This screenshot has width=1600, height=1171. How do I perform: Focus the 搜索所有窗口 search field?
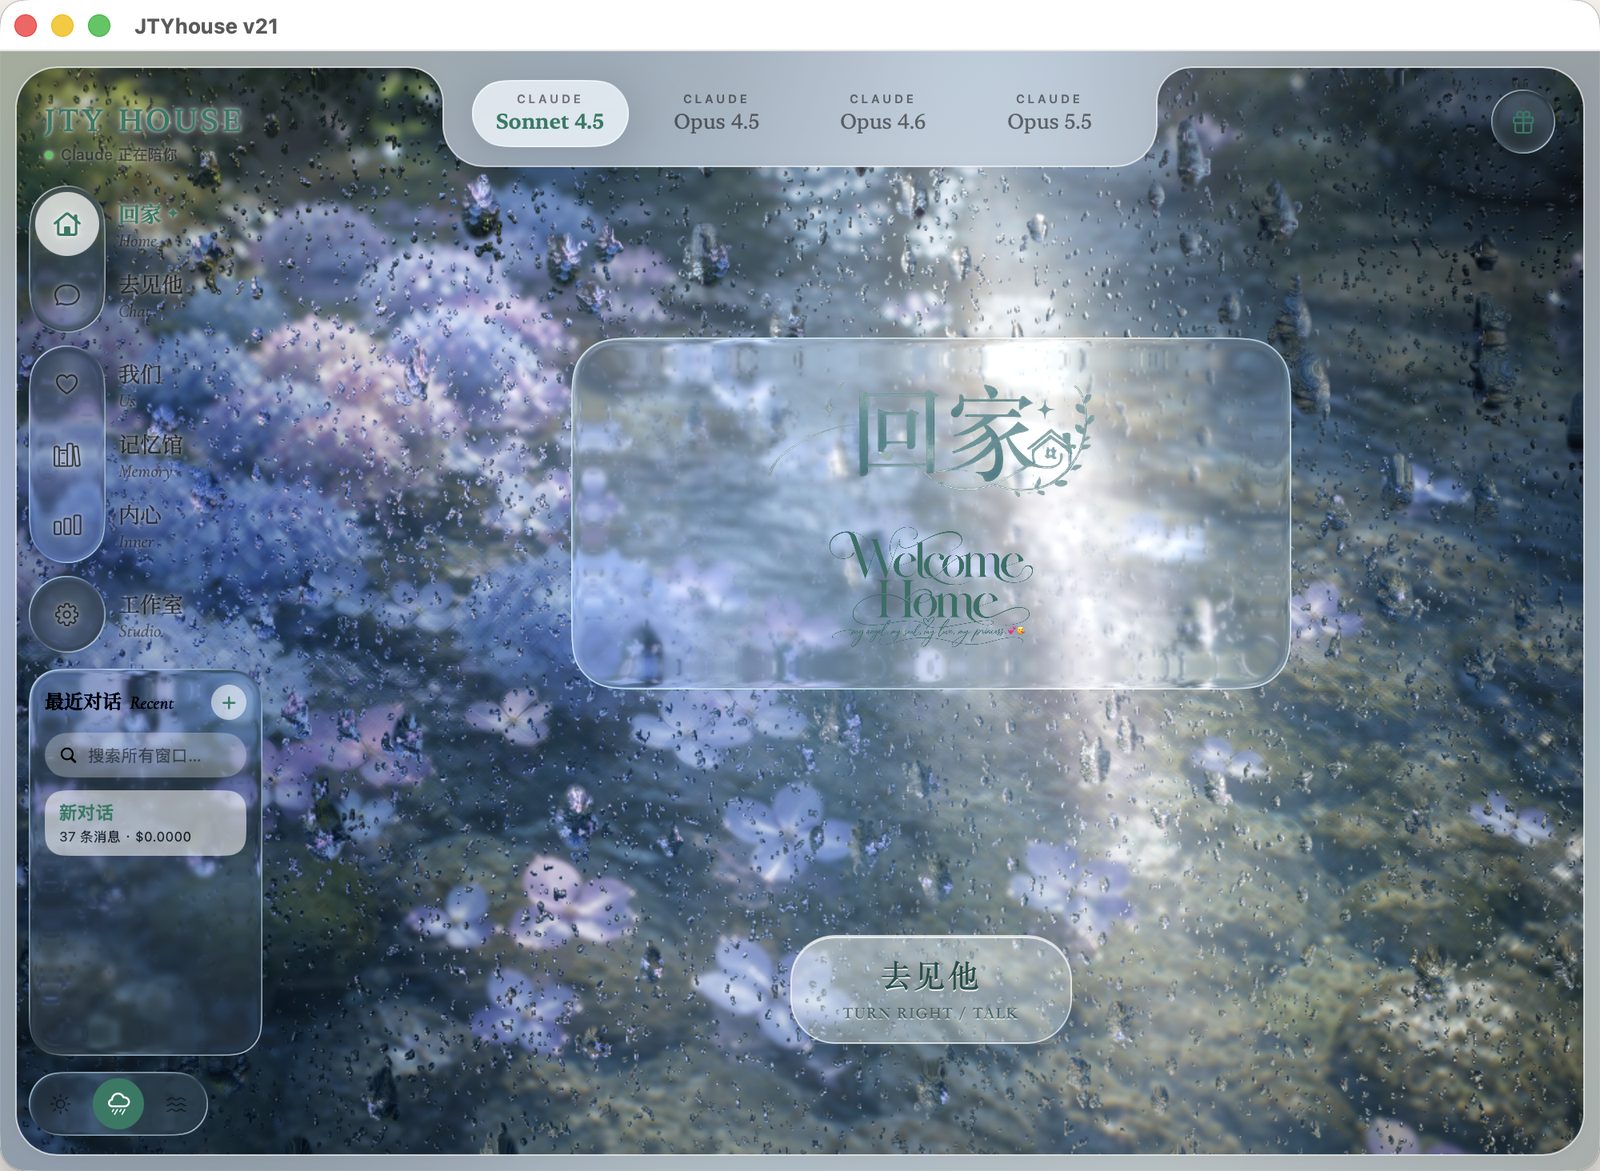pyautogui.click(x=145, y=755)
